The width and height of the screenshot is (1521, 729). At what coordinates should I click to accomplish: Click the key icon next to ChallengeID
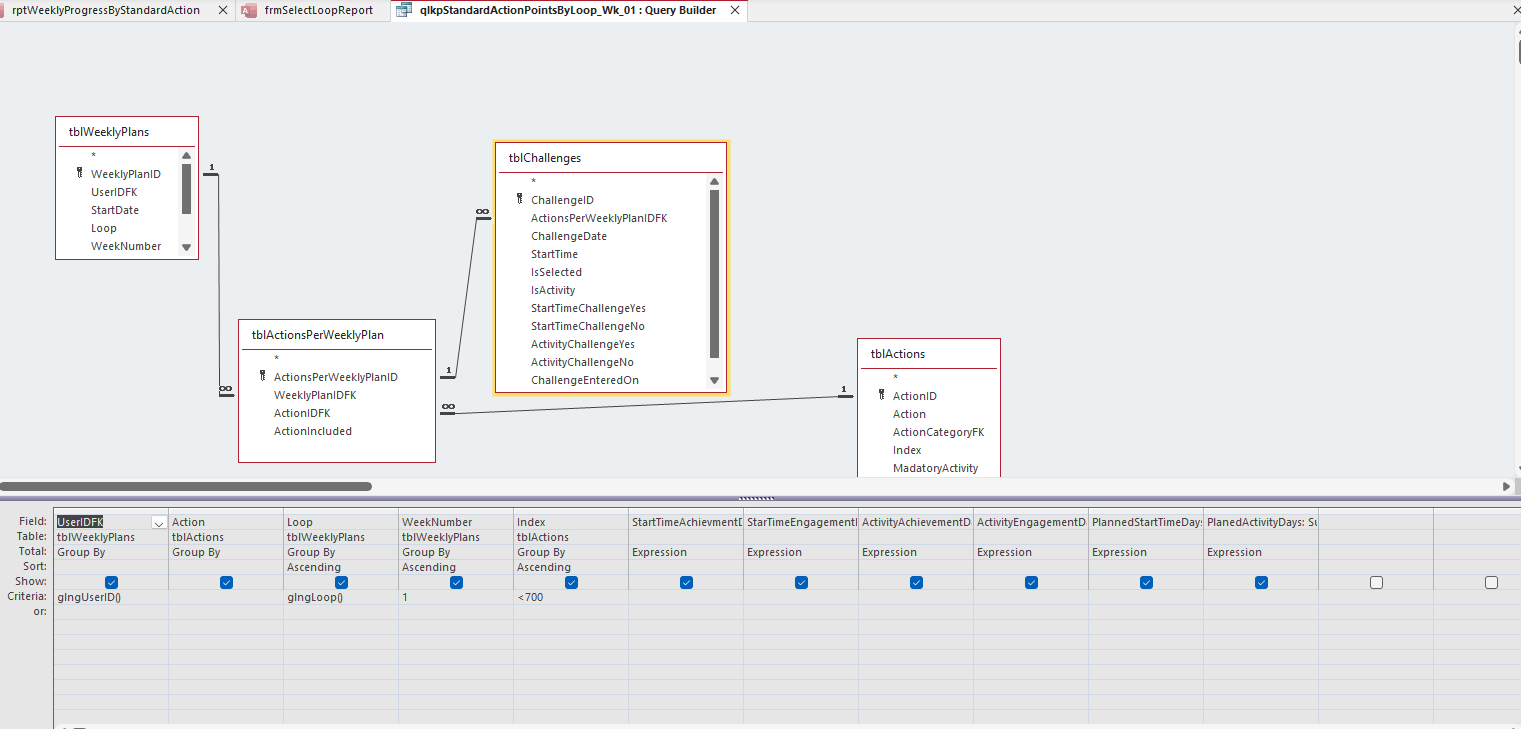519,199
